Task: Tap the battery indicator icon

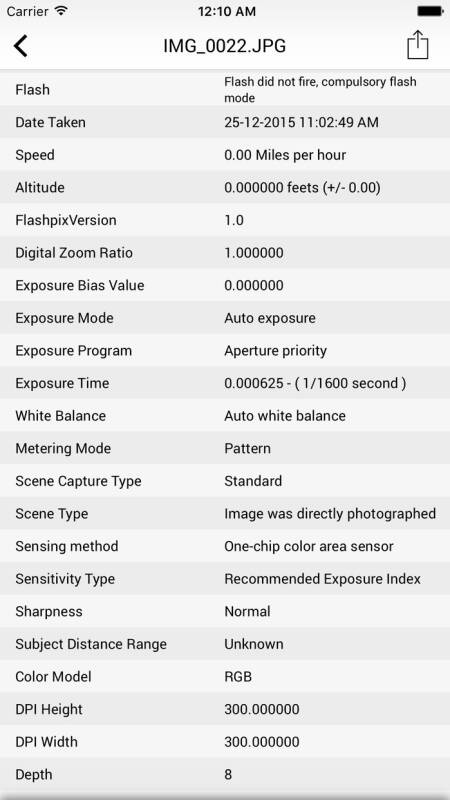Action: (430, 11)
